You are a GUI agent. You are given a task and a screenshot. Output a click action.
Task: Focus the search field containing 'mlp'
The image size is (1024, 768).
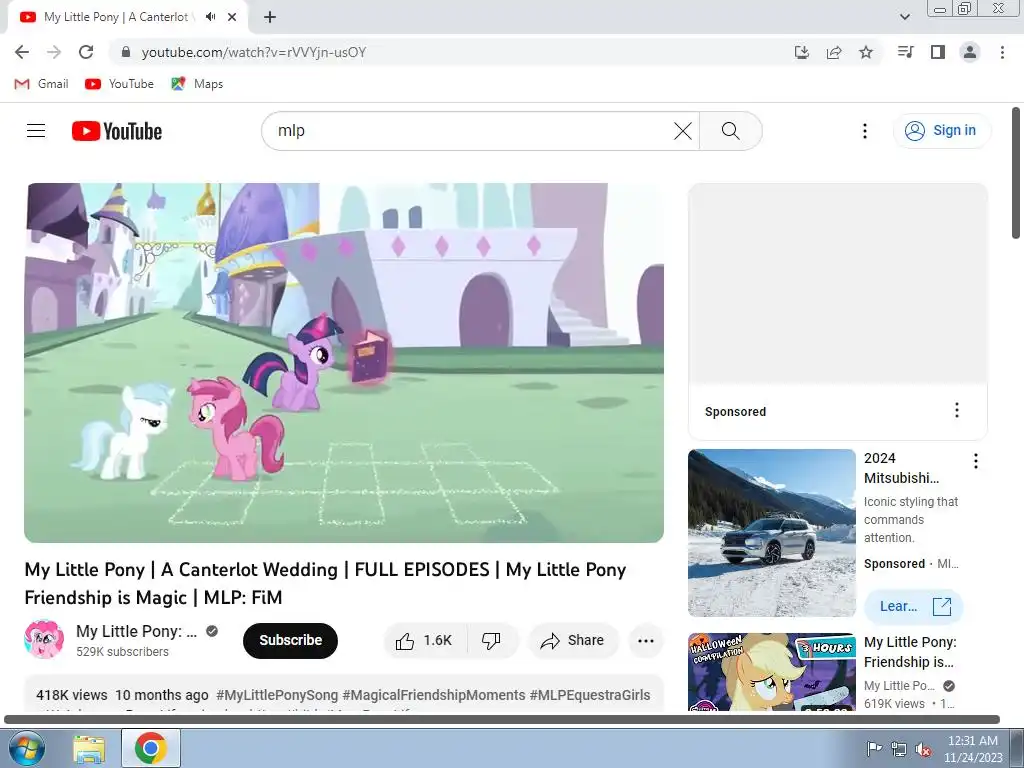click(x=480, y=131)
